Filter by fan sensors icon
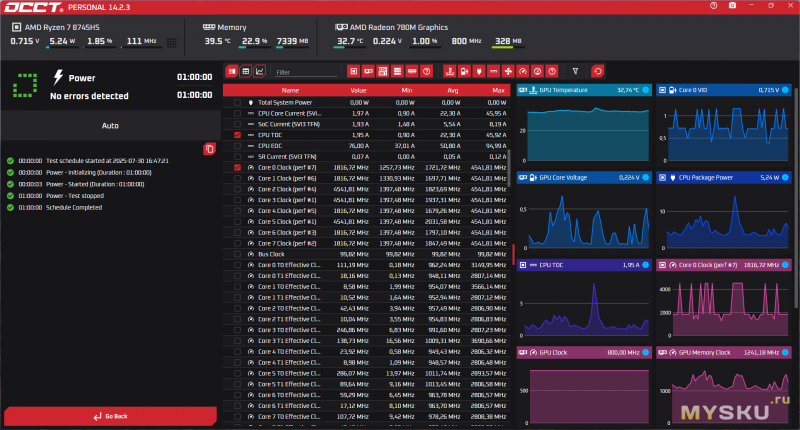 coord(508,71)
